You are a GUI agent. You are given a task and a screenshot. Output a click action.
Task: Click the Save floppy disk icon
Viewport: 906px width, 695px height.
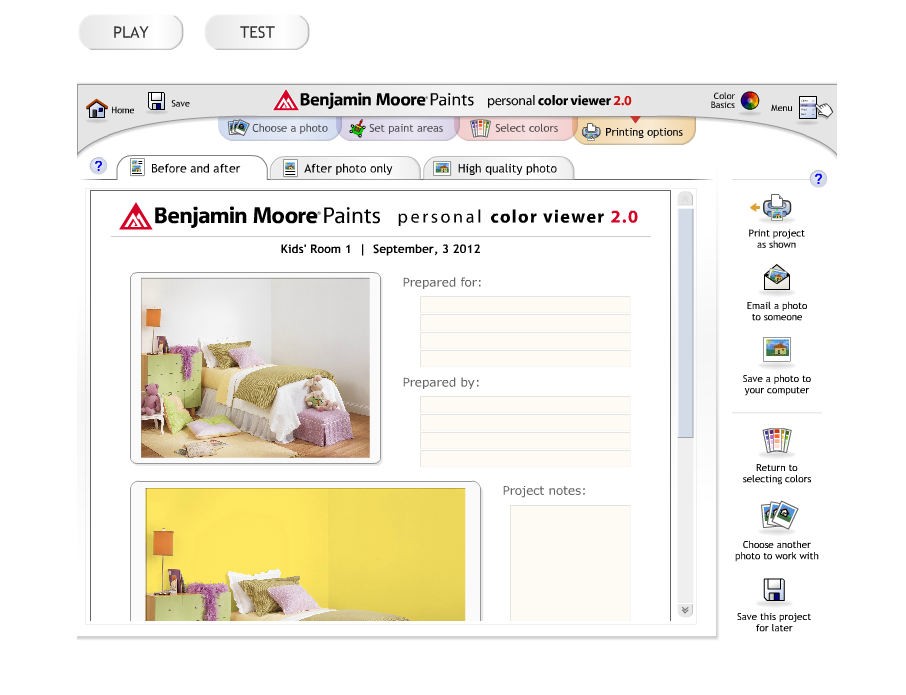(x=156, y=101)
